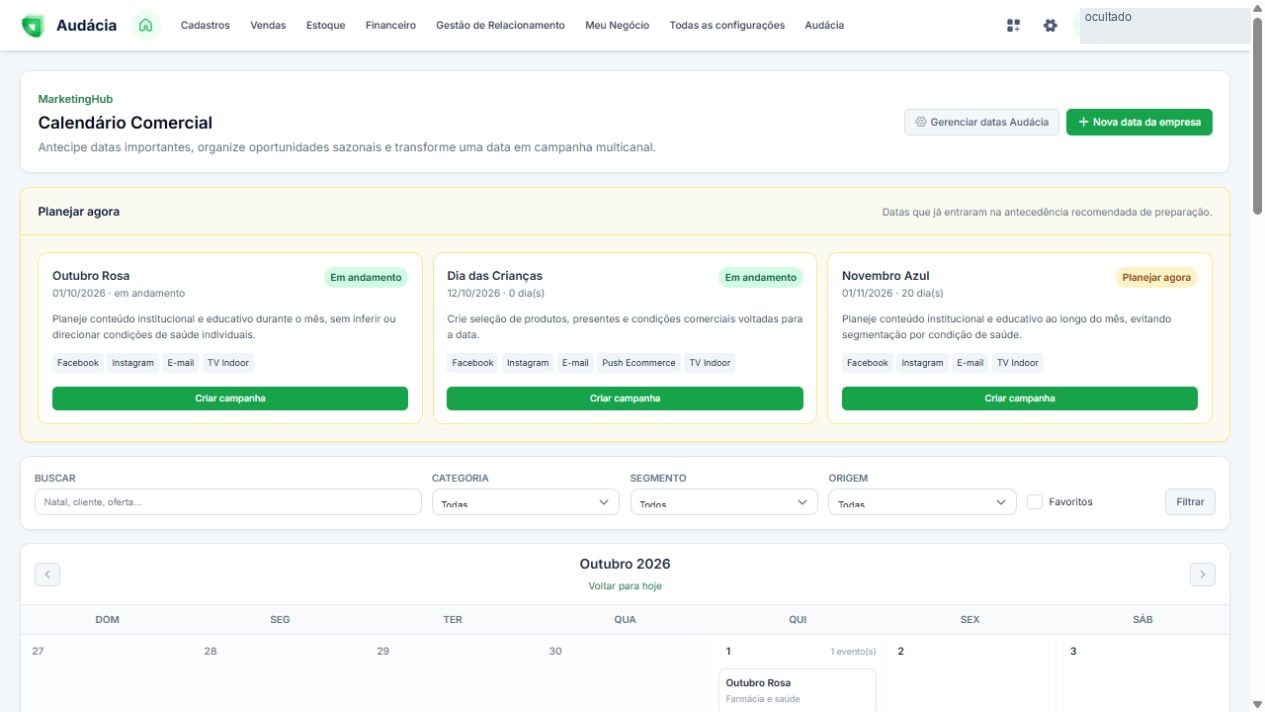Toggle the Favoritos checkbox

click(x=1035, y=502)
